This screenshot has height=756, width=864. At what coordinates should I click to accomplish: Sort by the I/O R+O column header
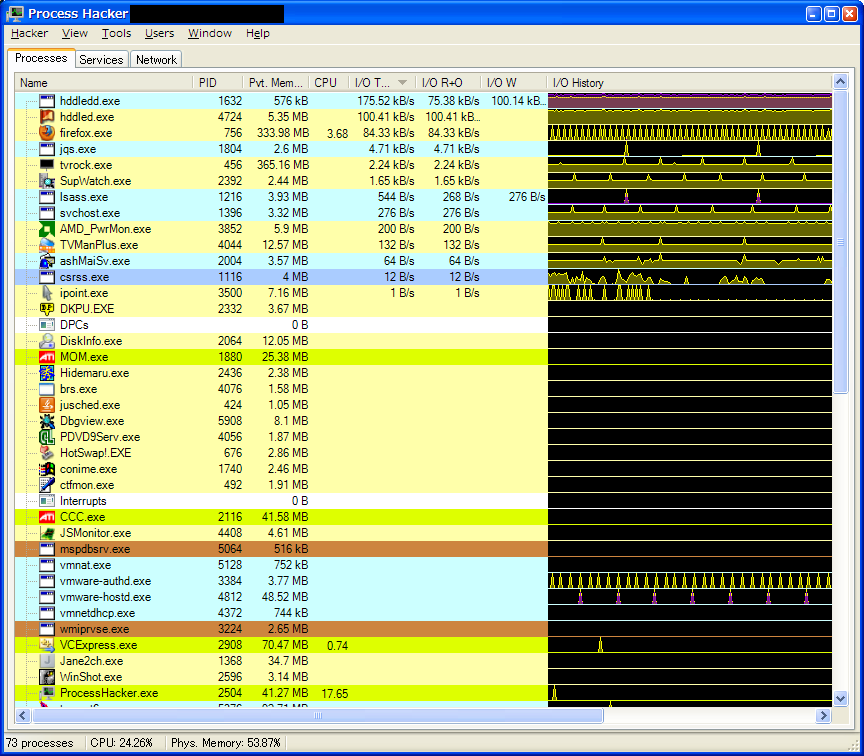tap(448, 83)
